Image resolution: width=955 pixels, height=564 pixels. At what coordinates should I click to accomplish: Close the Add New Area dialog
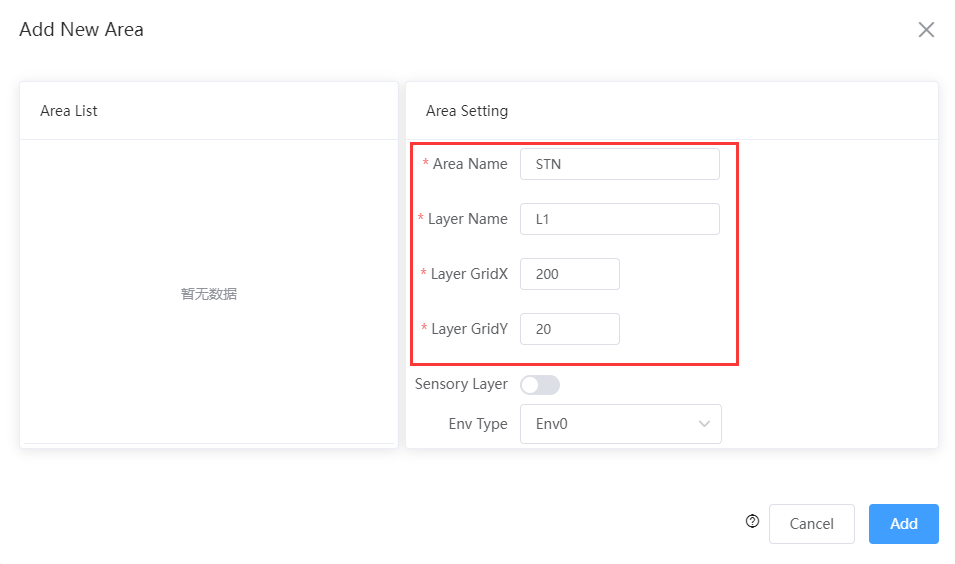click(926, 29)
